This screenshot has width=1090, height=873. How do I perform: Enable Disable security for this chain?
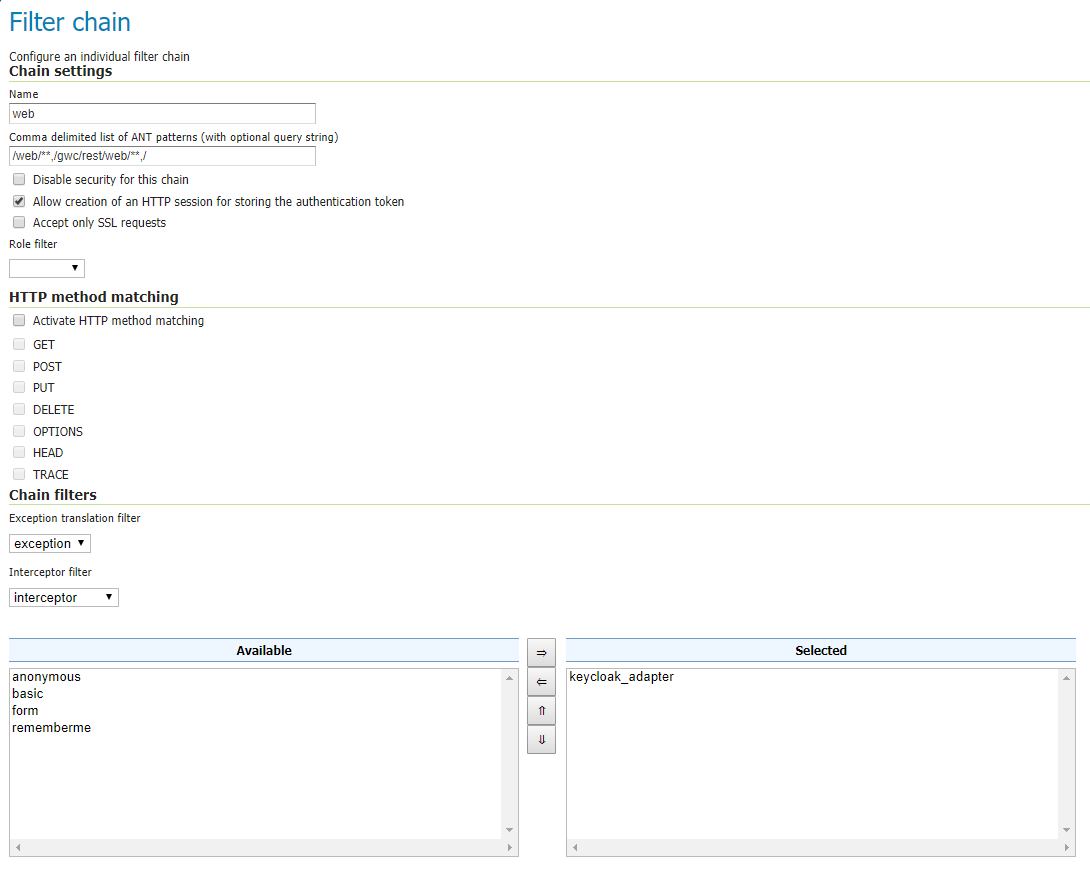pos(18,178)
